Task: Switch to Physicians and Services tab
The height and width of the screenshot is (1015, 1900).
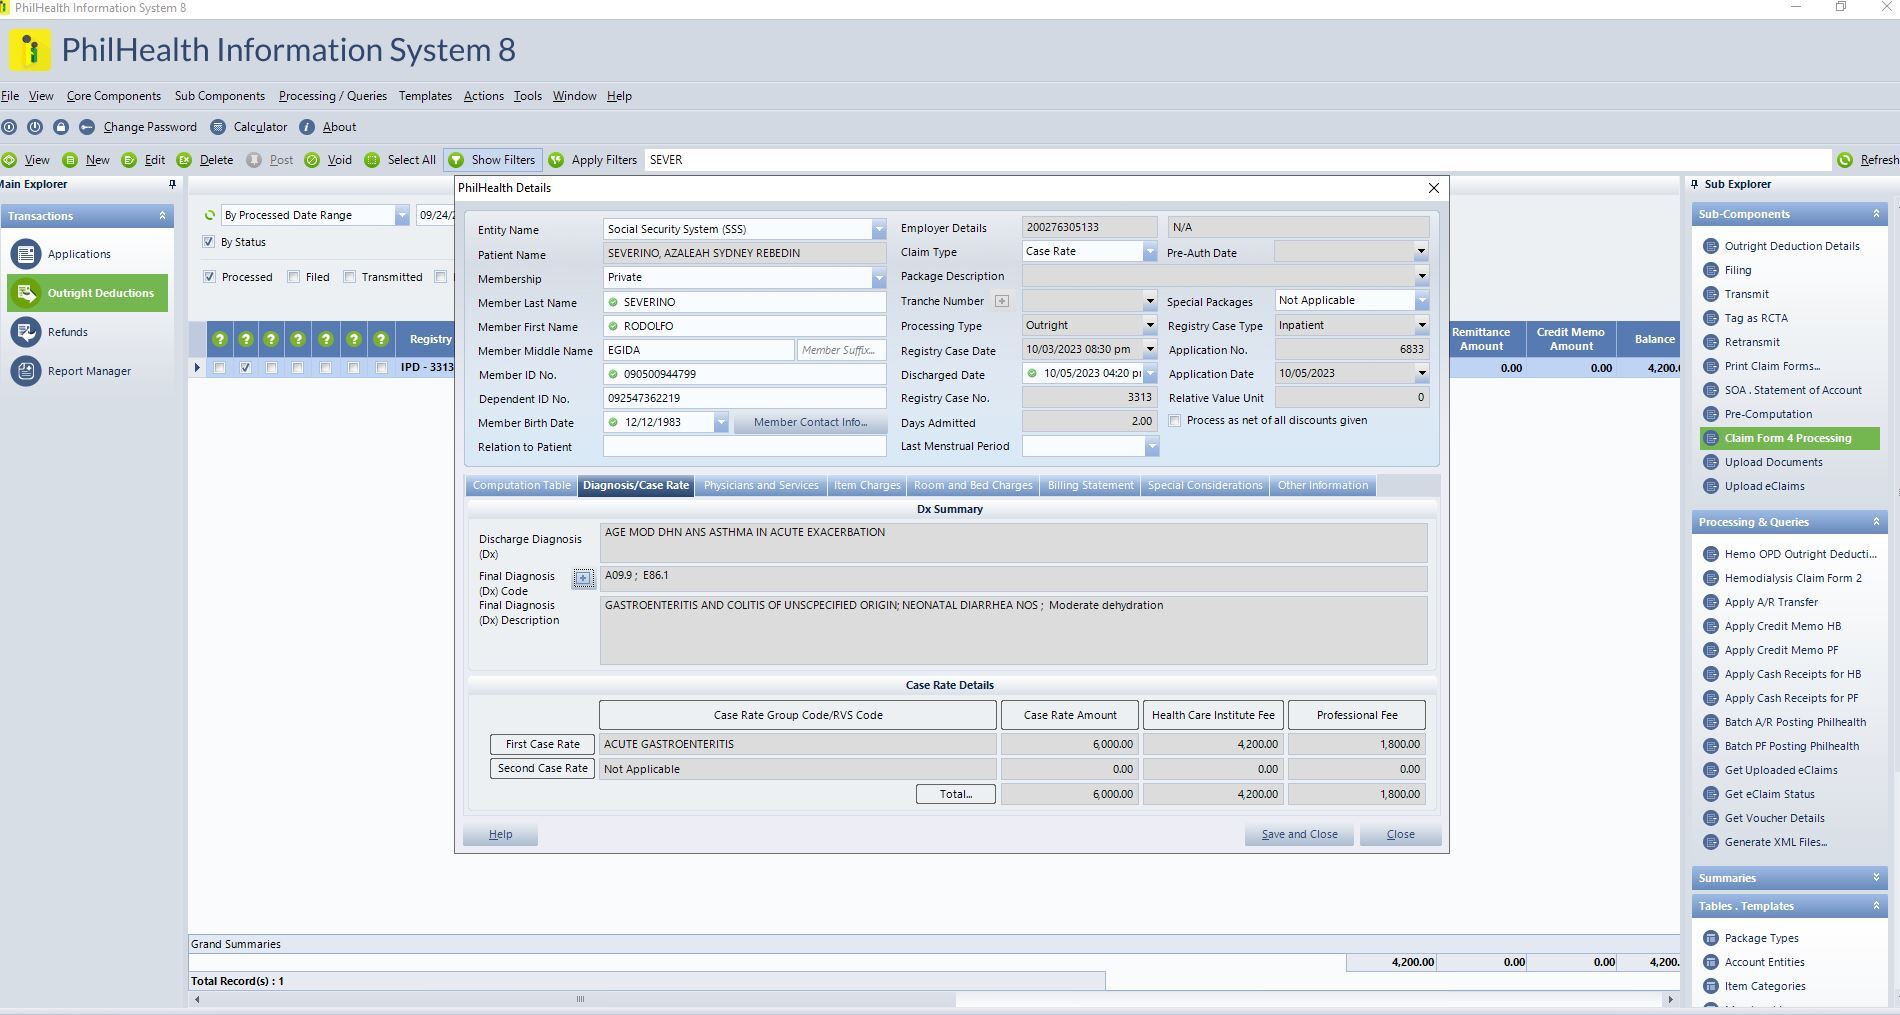Action: click(761, 486)
